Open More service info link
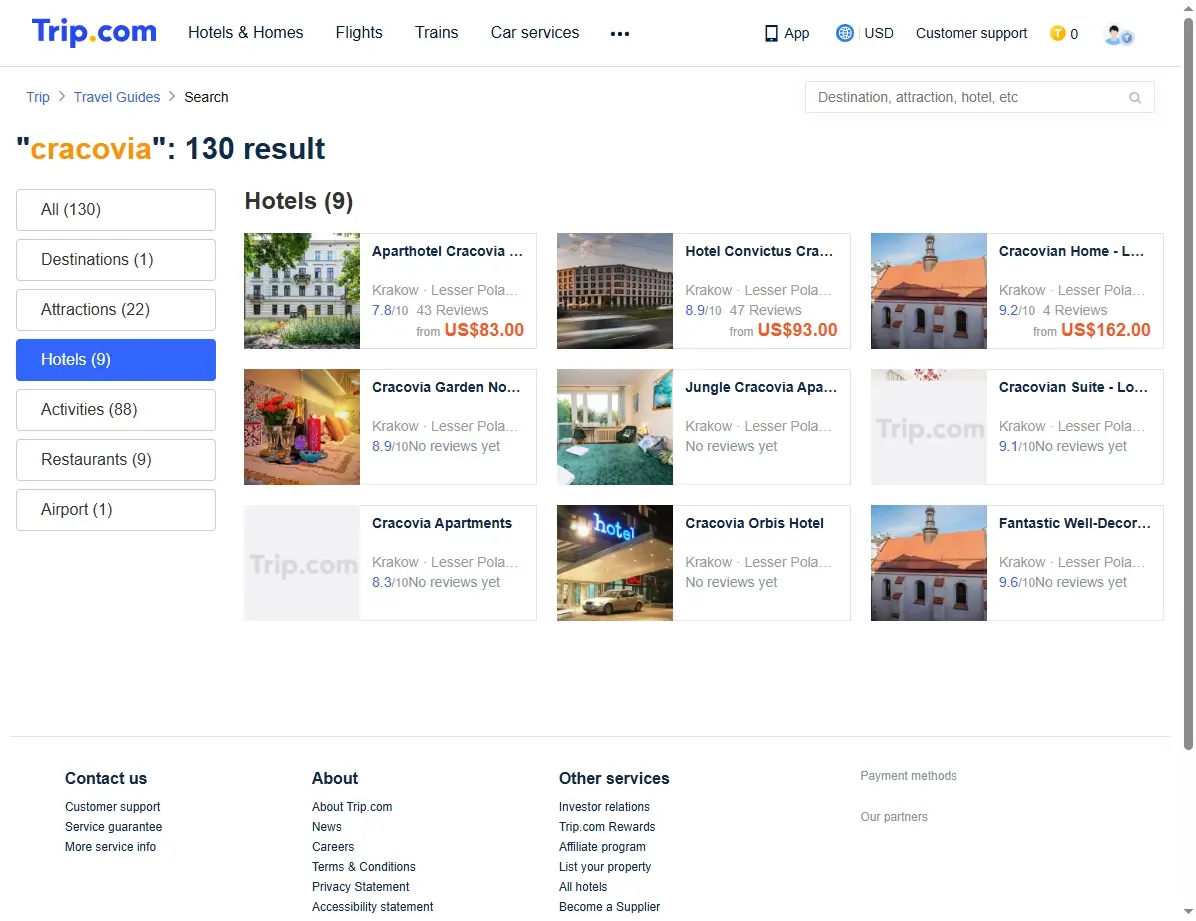 111,846
